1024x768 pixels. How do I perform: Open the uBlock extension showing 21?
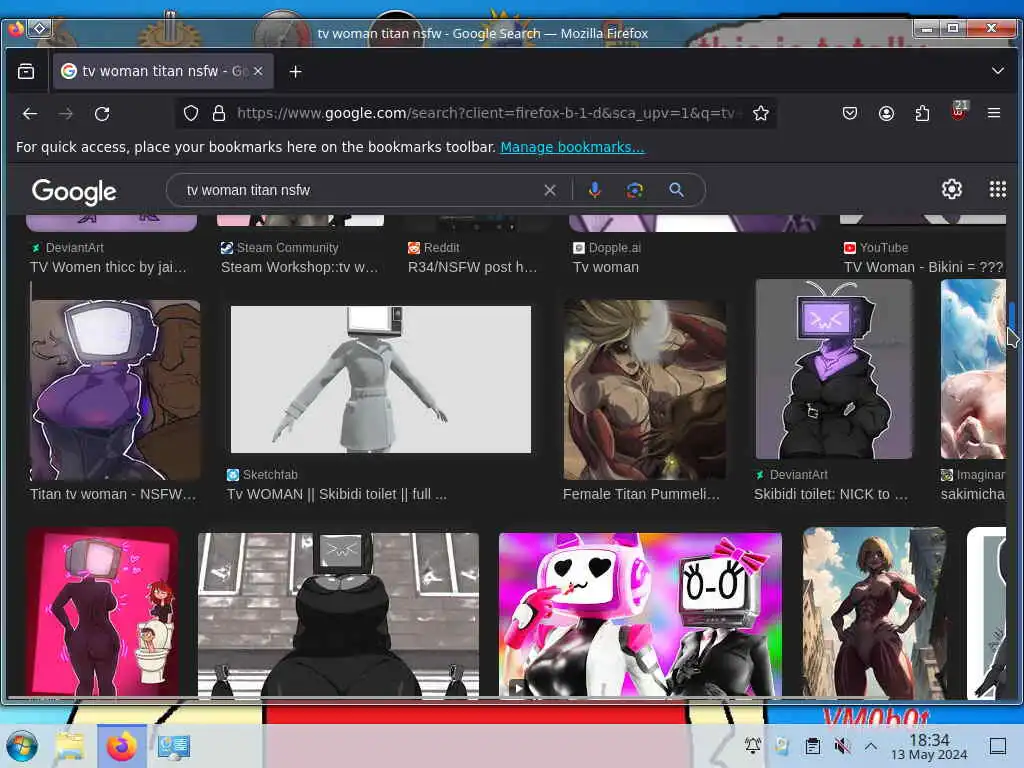(959, 112)
